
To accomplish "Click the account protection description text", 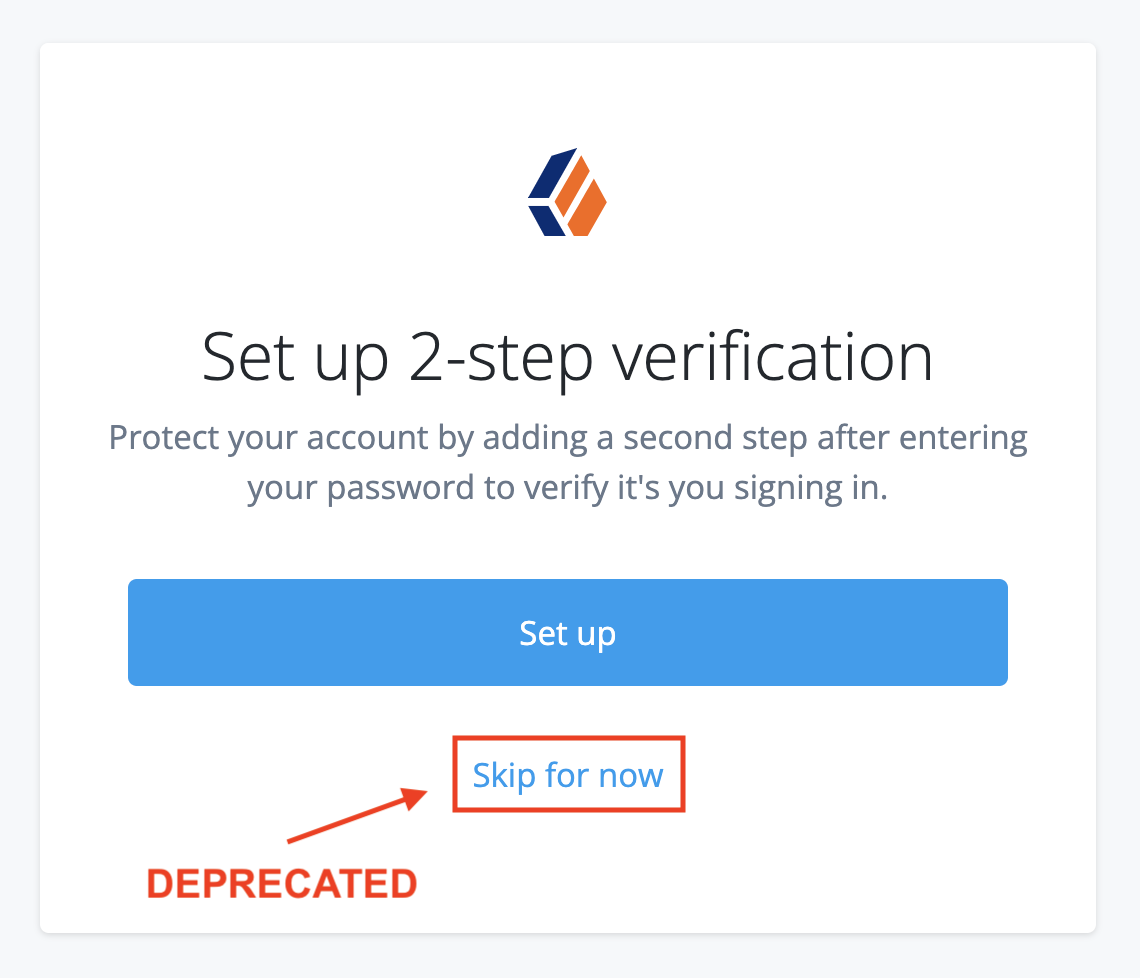I will pos(568,462).
